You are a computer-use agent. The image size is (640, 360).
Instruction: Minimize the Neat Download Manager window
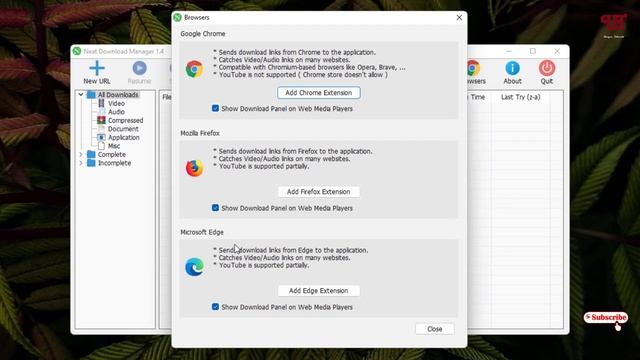(x=509, y=51)
